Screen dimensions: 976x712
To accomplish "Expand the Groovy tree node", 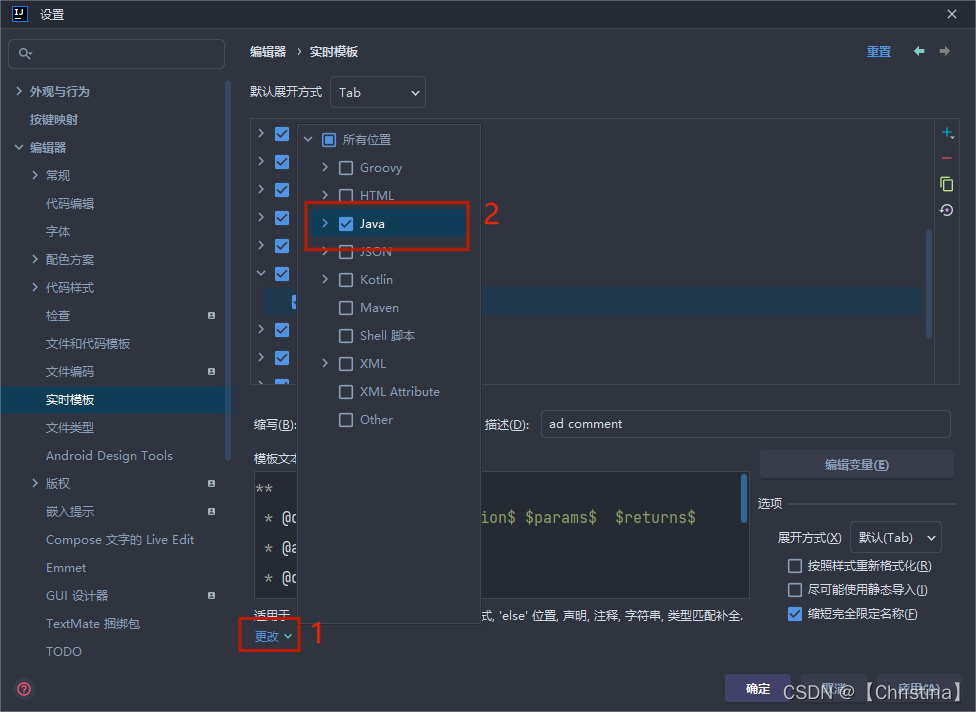I will click(x=323, y=167).
